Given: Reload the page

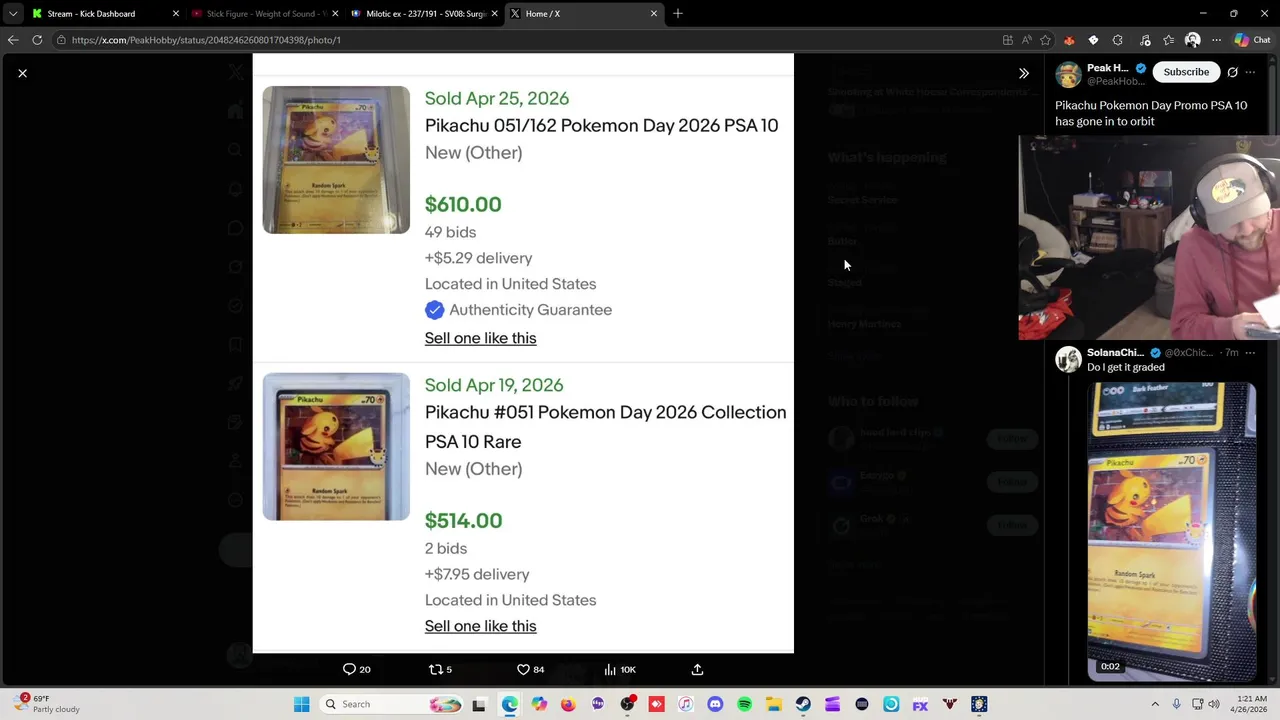Looking at the screenshot, I should (x=37, y=40).
